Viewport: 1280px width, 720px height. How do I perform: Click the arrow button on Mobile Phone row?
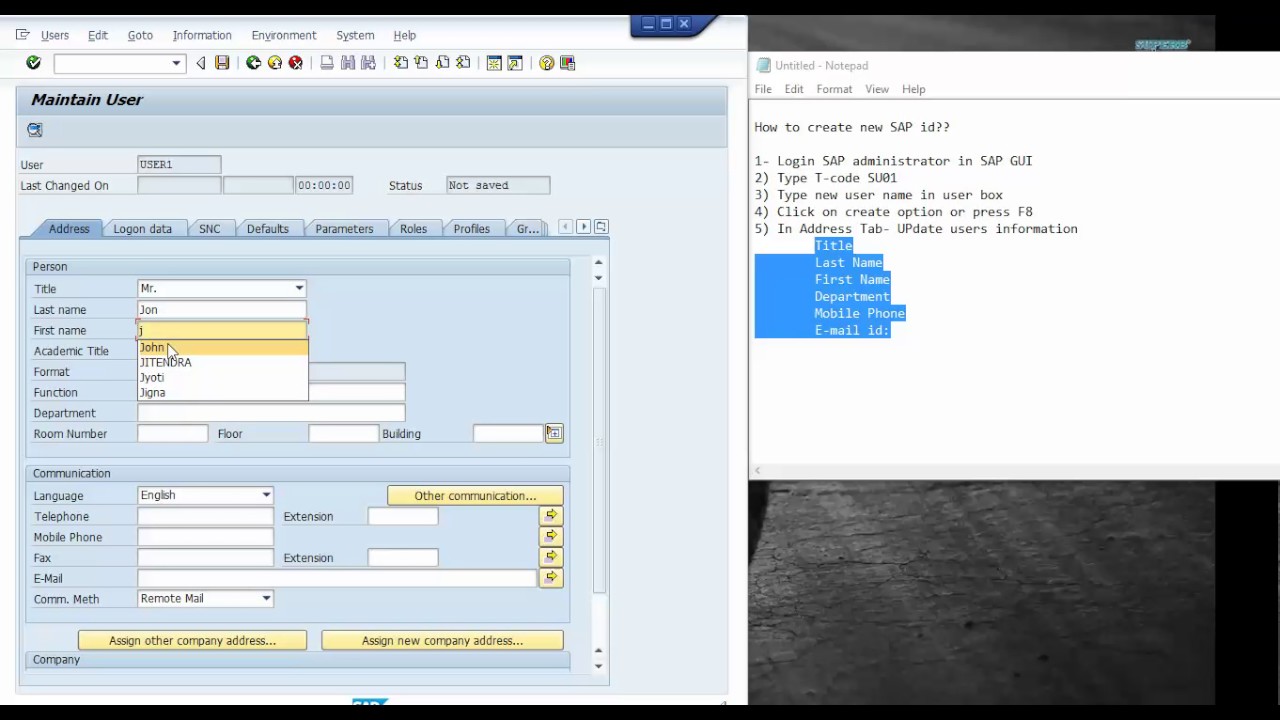(x=551, y=536)
